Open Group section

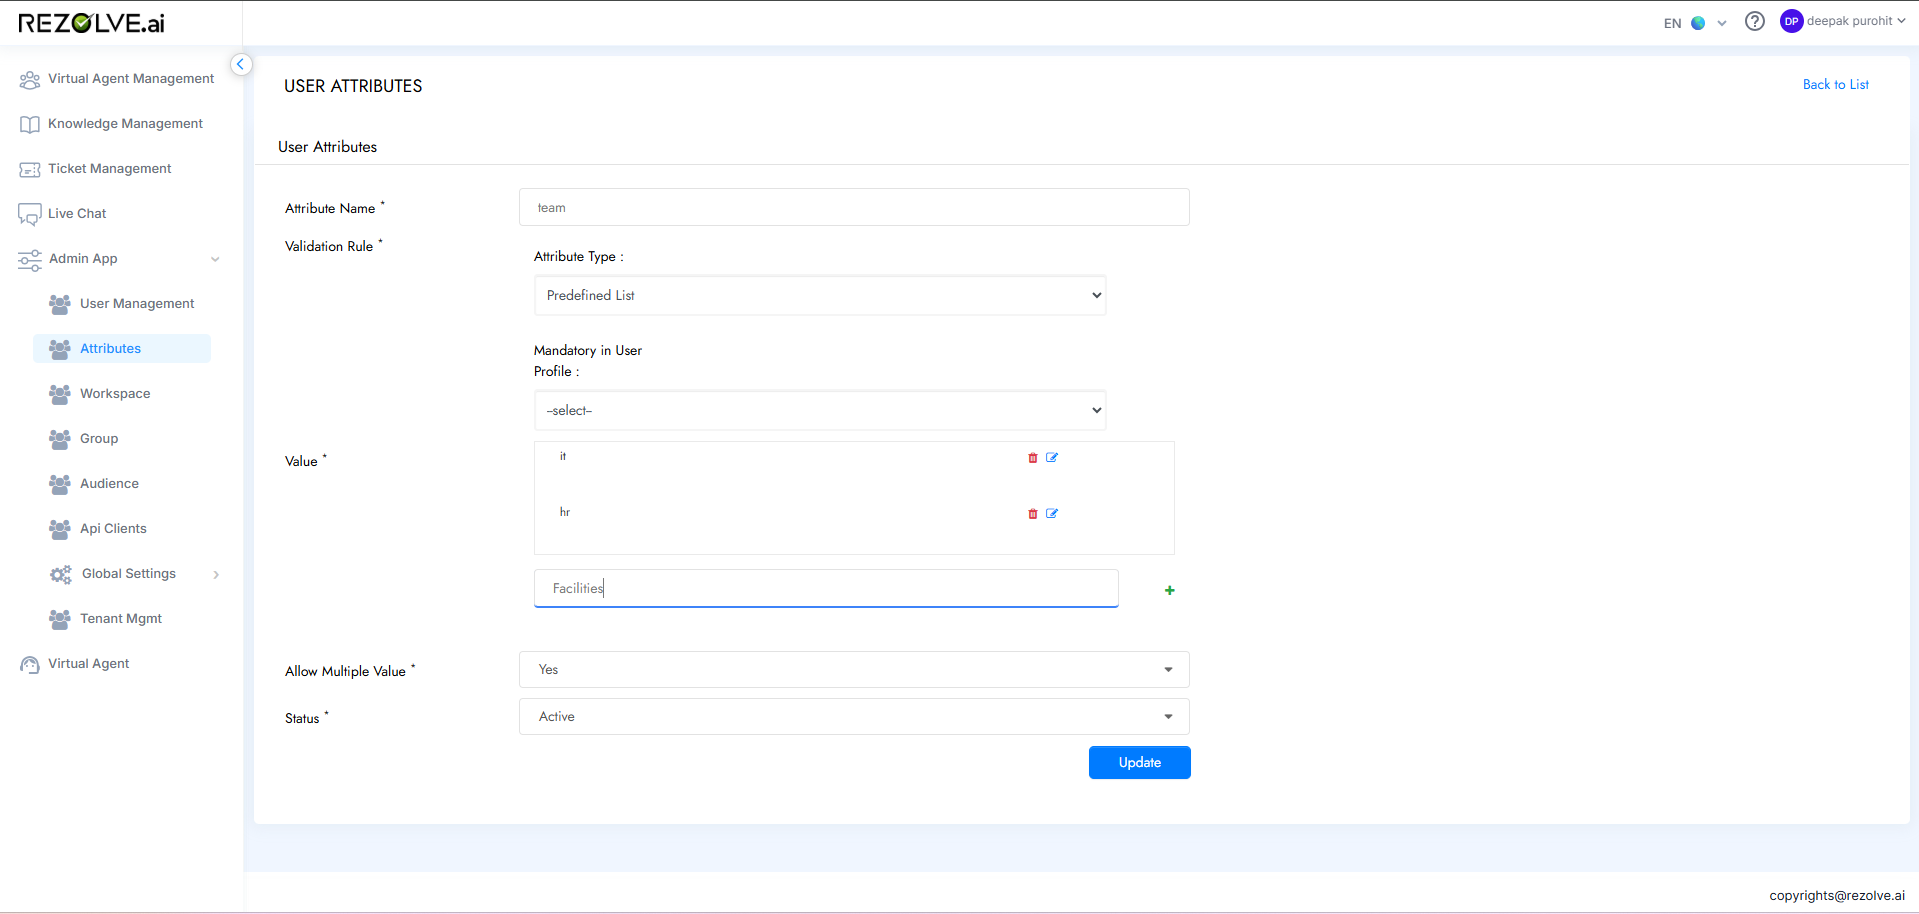[99, 439]
